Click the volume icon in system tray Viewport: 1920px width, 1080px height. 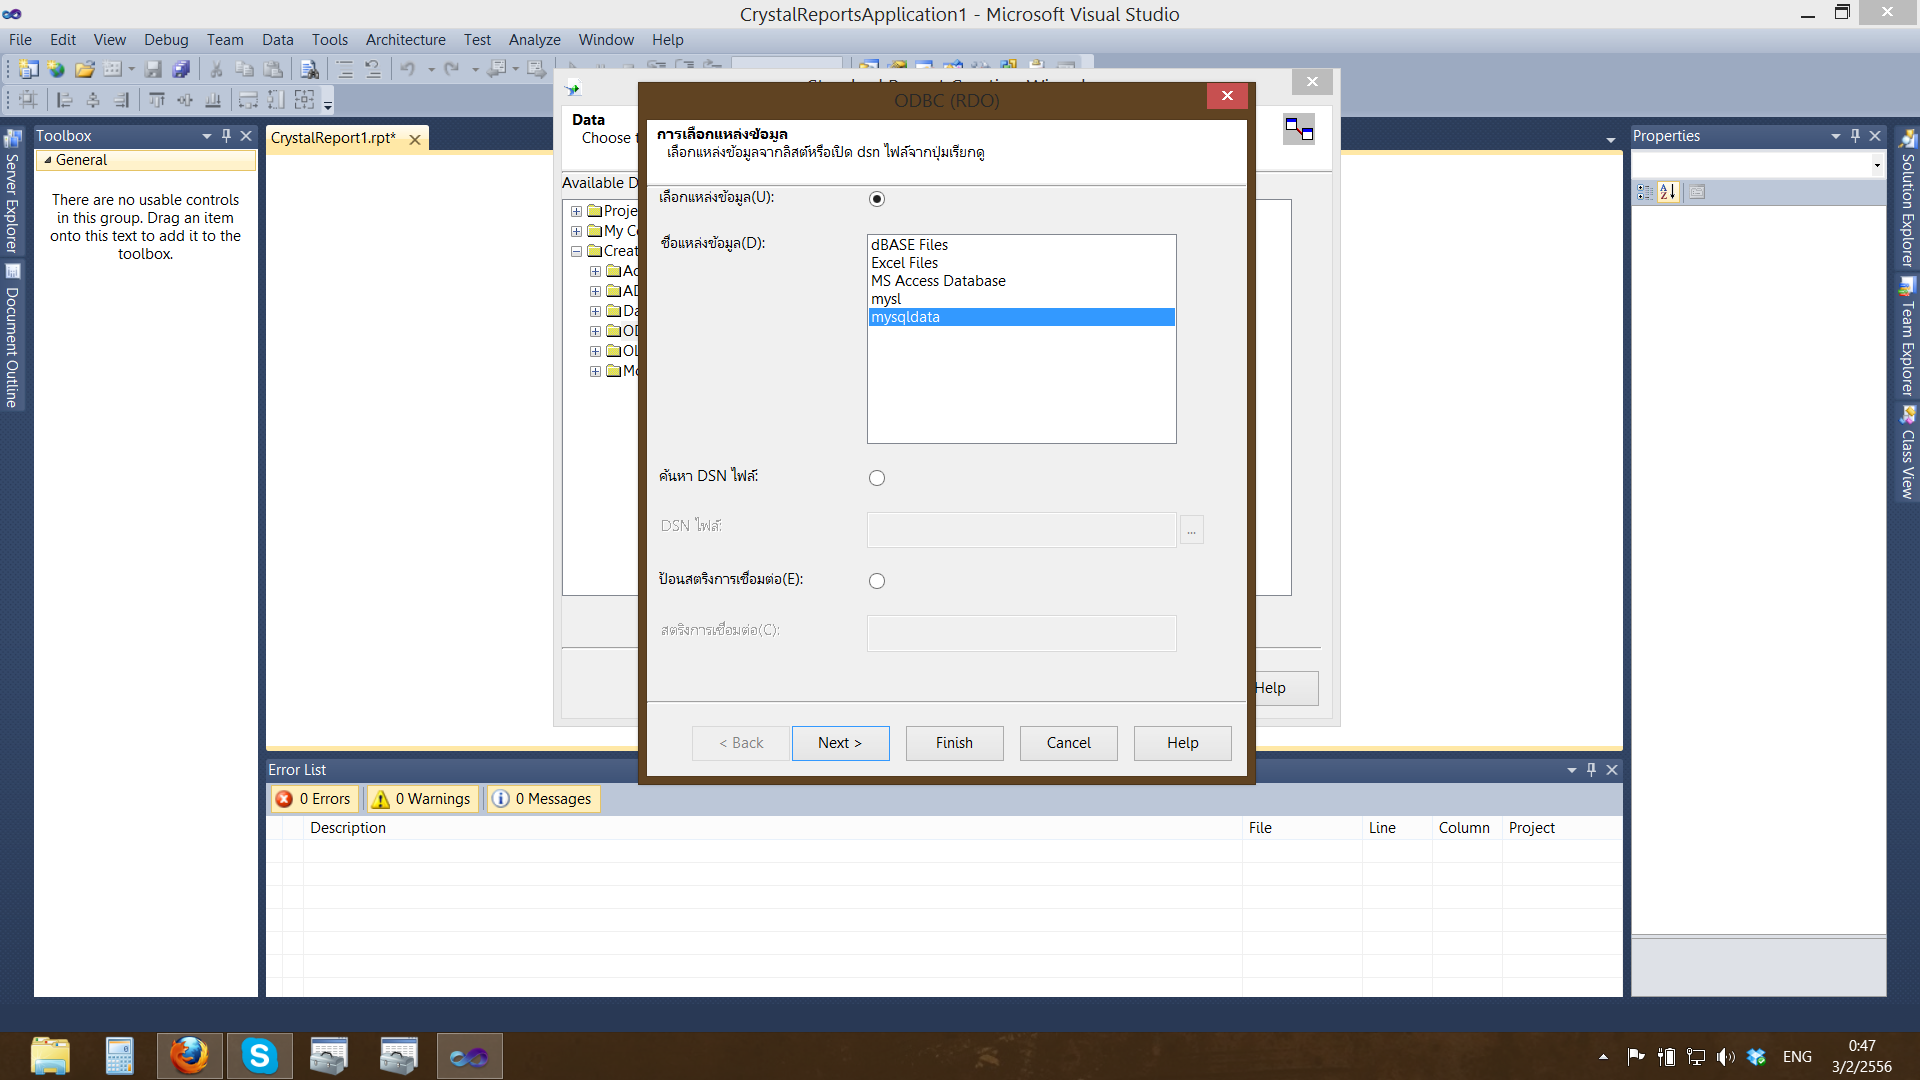click(1726, 1056)
